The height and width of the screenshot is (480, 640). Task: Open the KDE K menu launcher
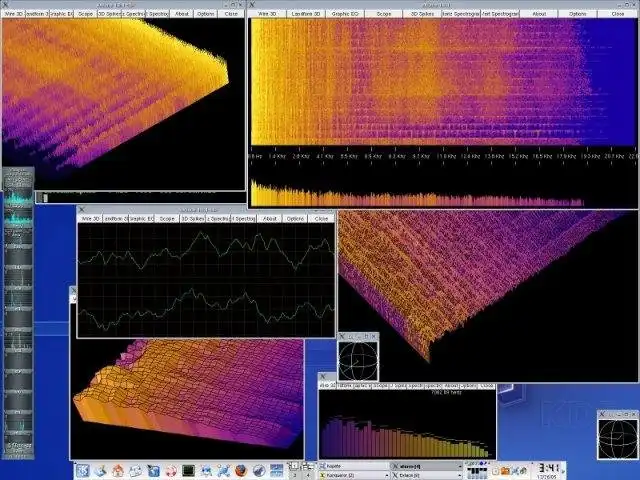click(x=82, y=471)
